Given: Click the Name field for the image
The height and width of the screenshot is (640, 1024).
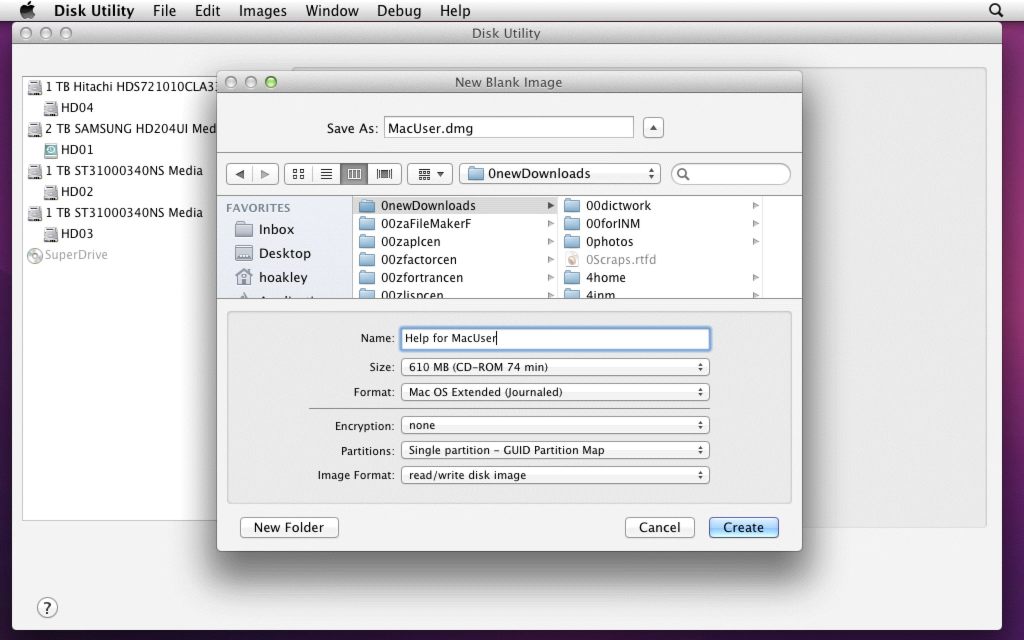Looking at the screenshot, I should (555, 338).
